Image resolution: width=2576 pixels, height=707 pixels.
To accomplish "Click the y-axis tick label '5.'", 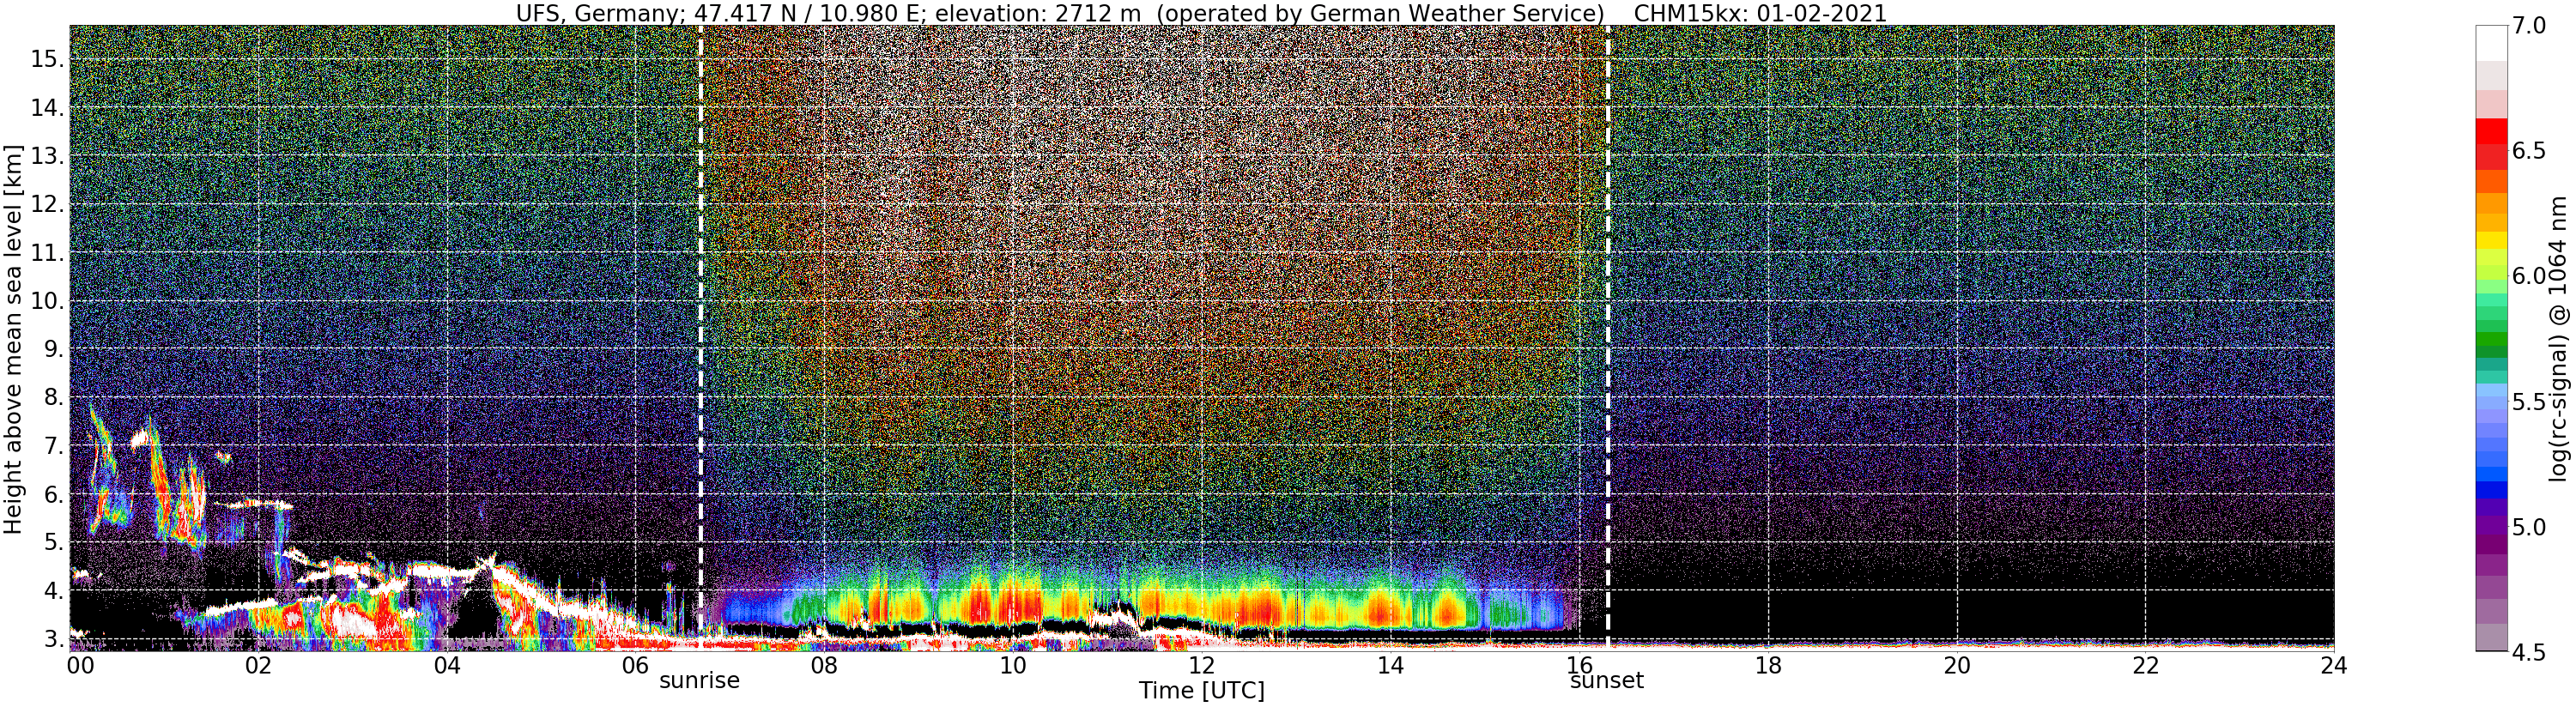I will pyautogui.click(x=54, y=542).
